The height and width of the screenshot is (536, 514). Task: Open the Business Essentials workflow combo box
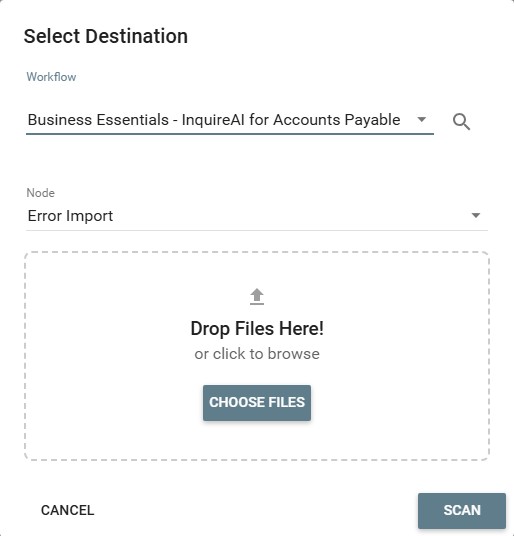click(230, 120)
